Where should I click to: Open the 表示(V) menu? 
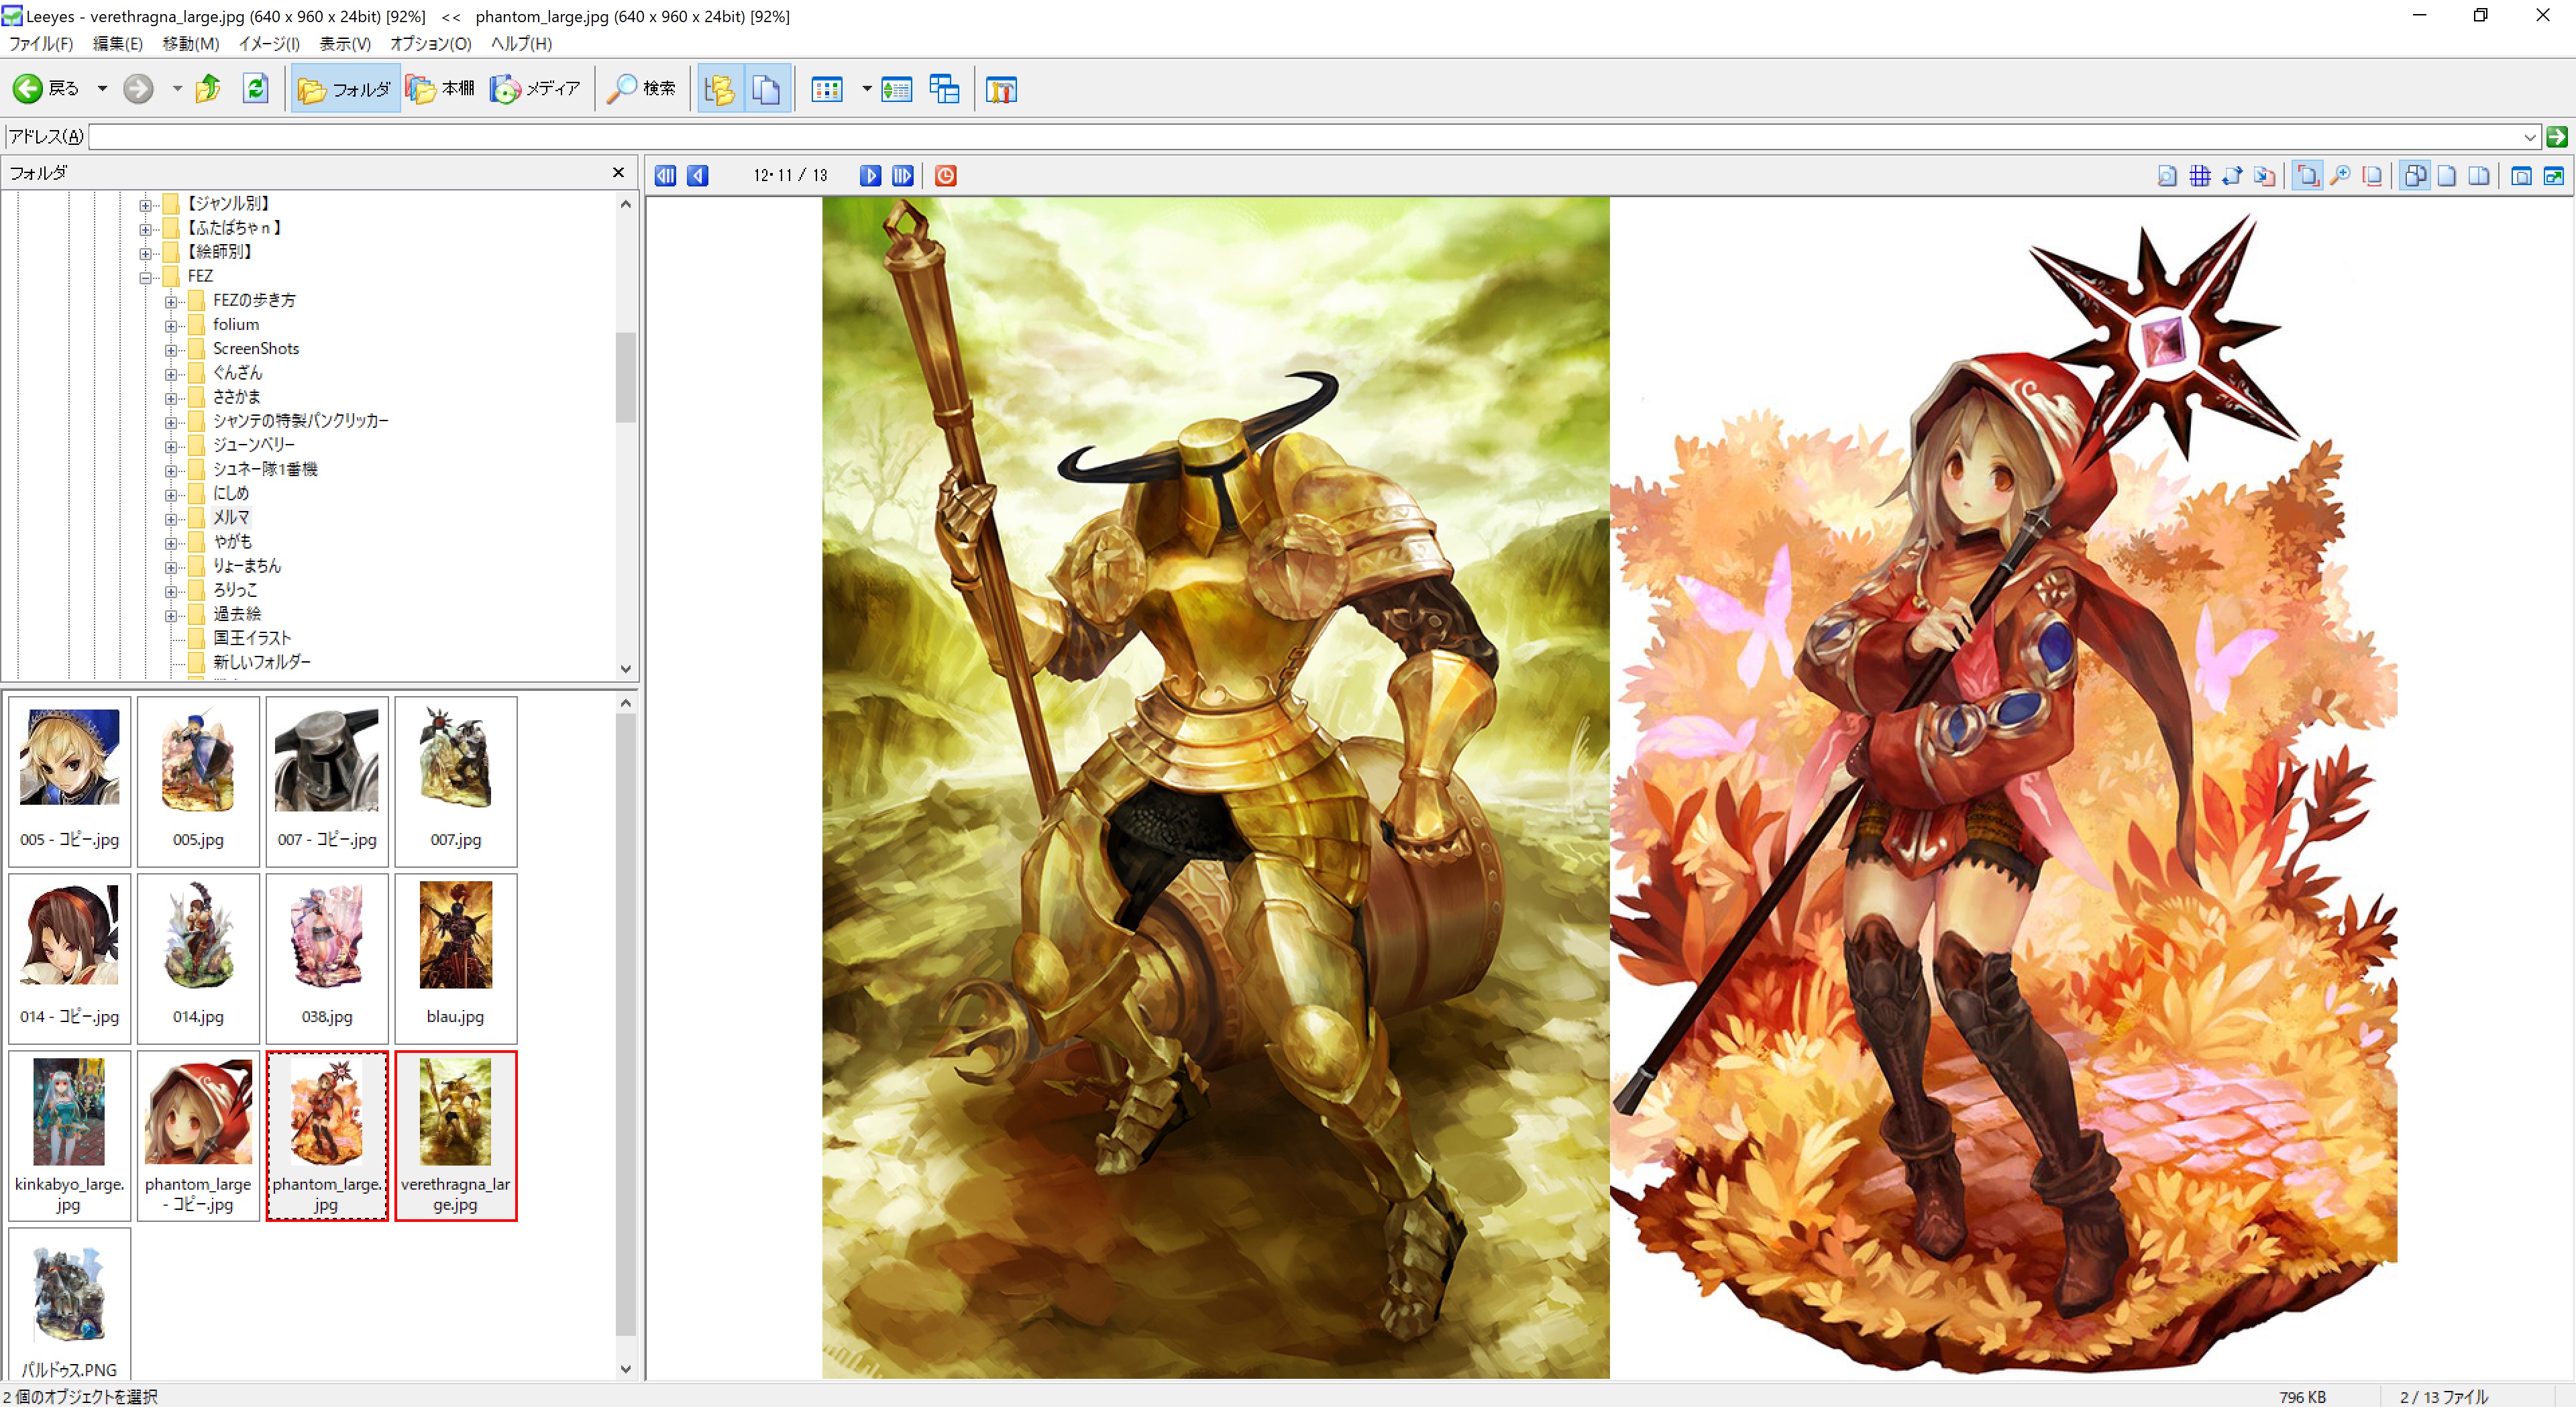pos(344,44)
